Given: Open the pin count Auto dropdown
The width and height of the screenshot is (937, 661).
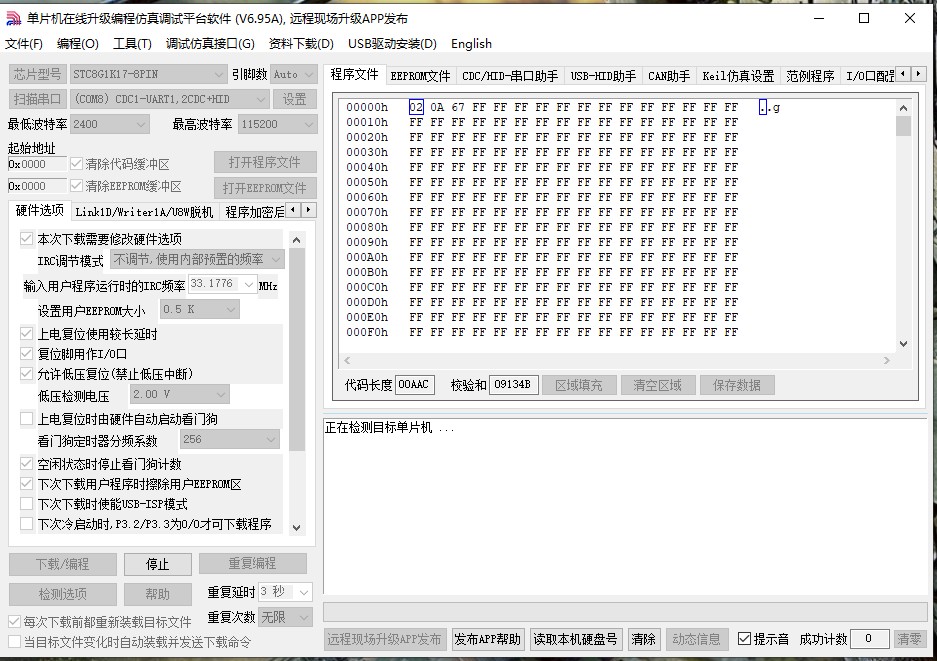Looking at the screenshot, I should (293, 74).
